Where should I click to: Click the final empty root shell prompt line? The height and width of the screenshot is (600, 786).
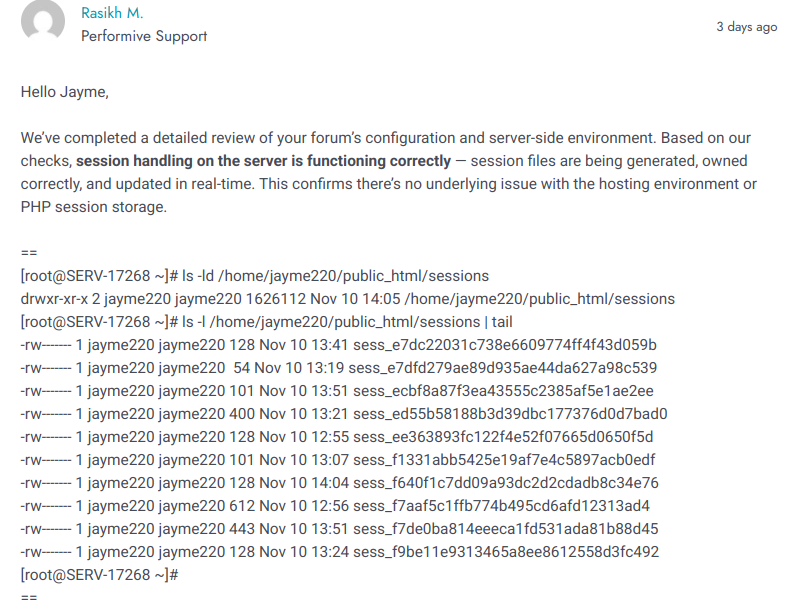tap(99, 575)
